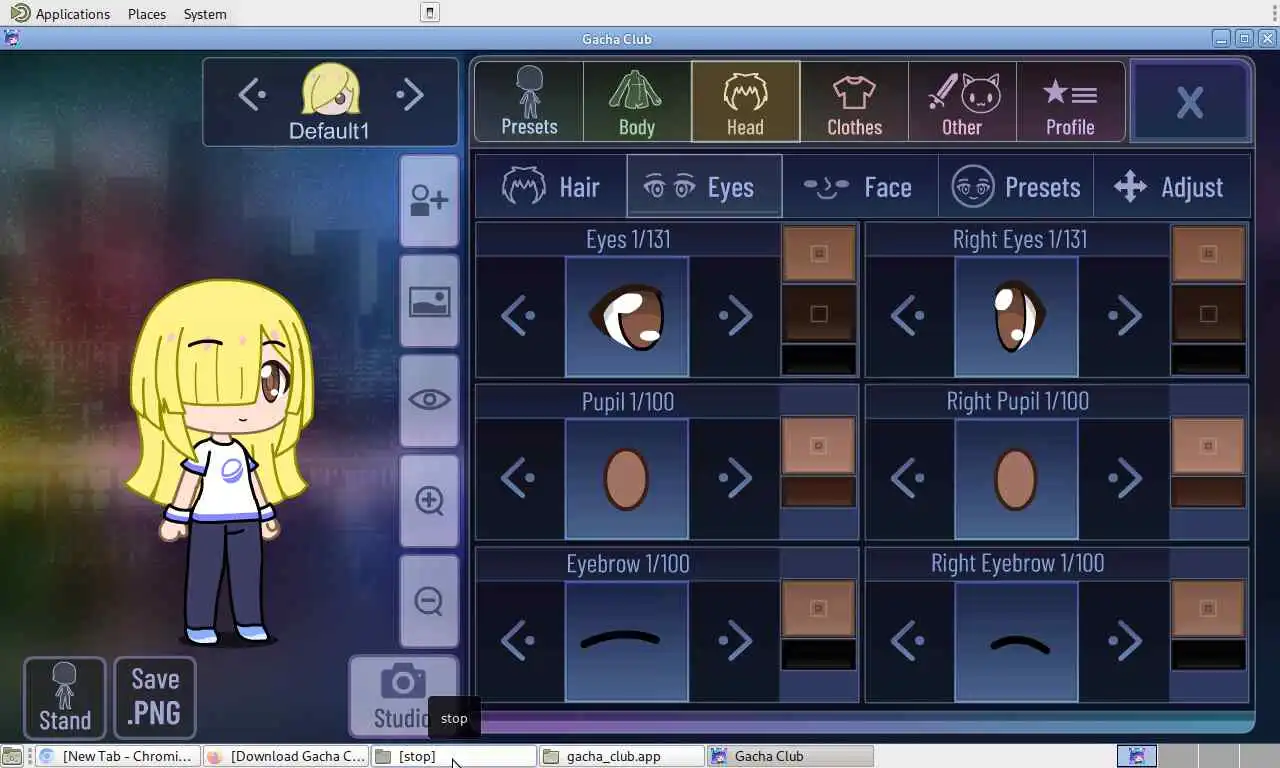Image resolution: width=1280 pixels, height=768 pixels.
Task: Switch to Face sub-tab
Action: point(859,187)
